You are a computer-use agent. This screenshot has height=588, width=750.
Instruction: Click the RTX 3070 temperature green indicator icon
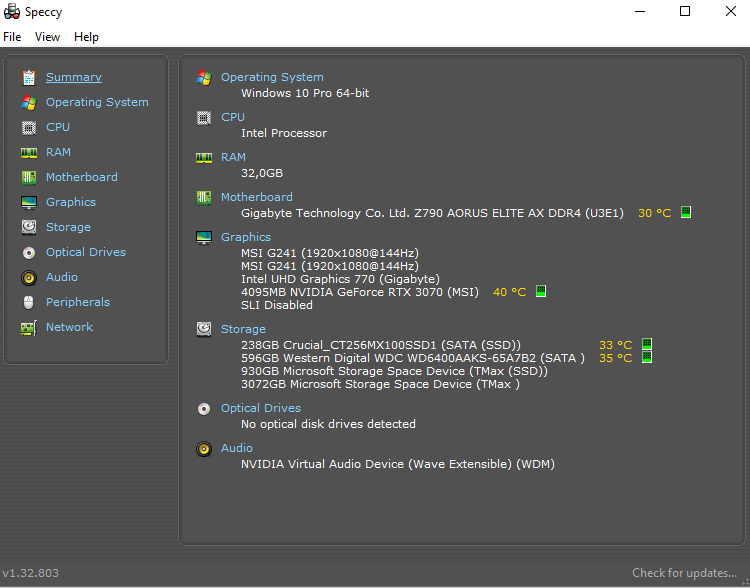(541, 291)
